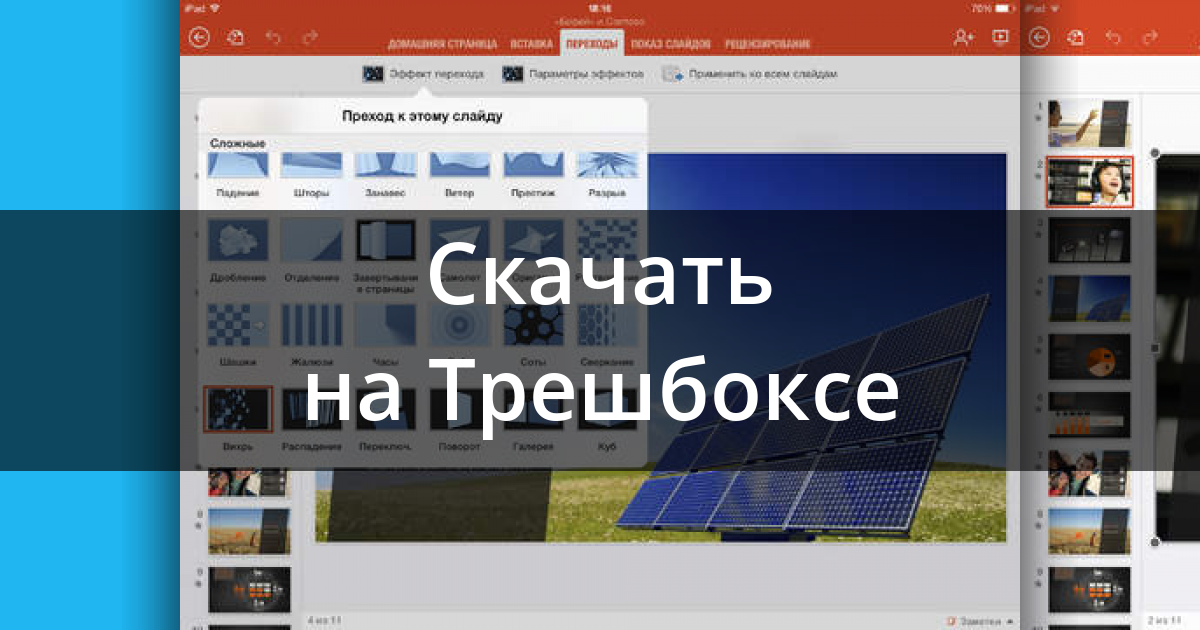Screen dimensions: 1200x630
Task: Select slide 7 thumbnail in right window
Action: point(1088,472)
